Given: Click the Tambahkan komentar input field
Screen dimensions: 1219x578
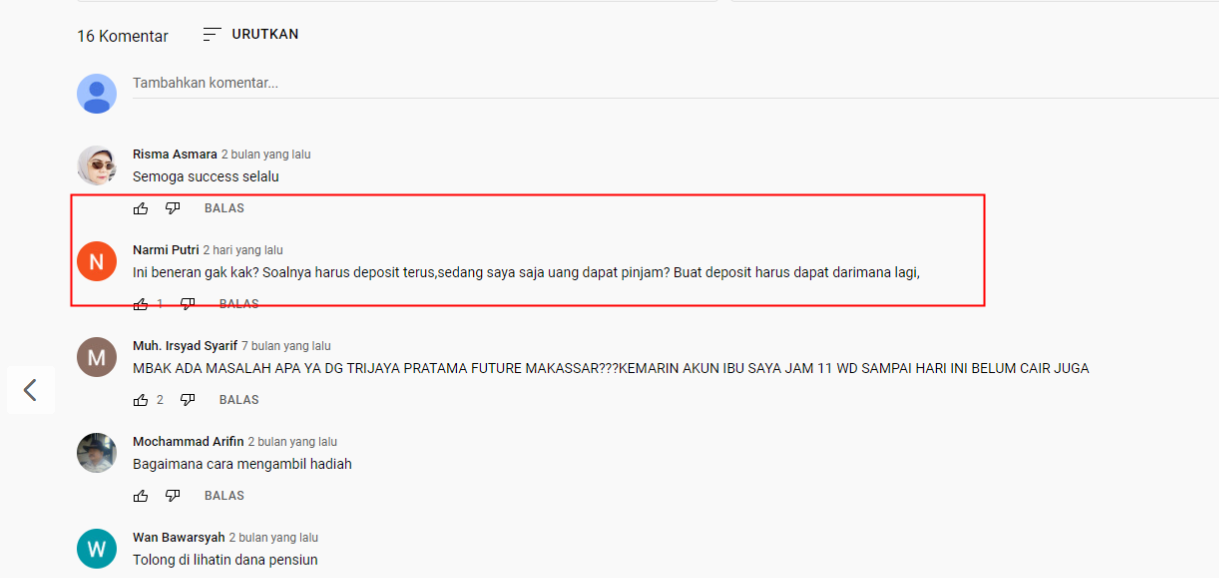Looking at the screenshot, I should [675, 83].
